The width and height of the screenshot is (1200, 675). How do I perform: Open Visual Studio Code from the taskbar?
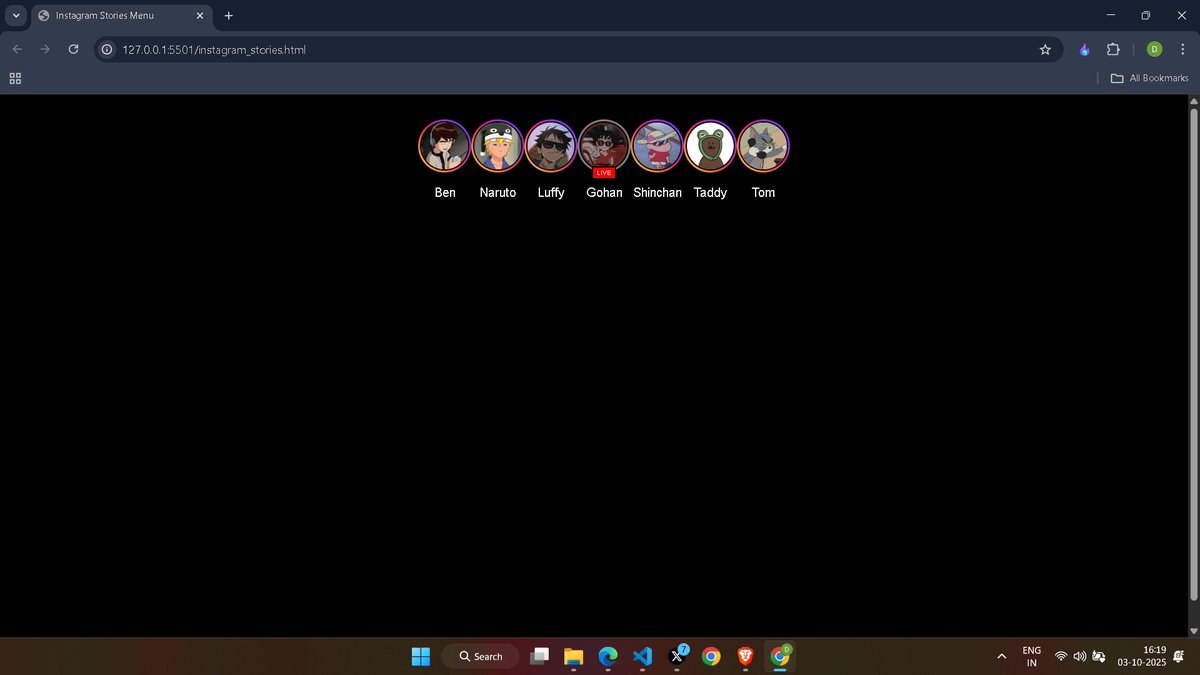click(x=642, y=656)
